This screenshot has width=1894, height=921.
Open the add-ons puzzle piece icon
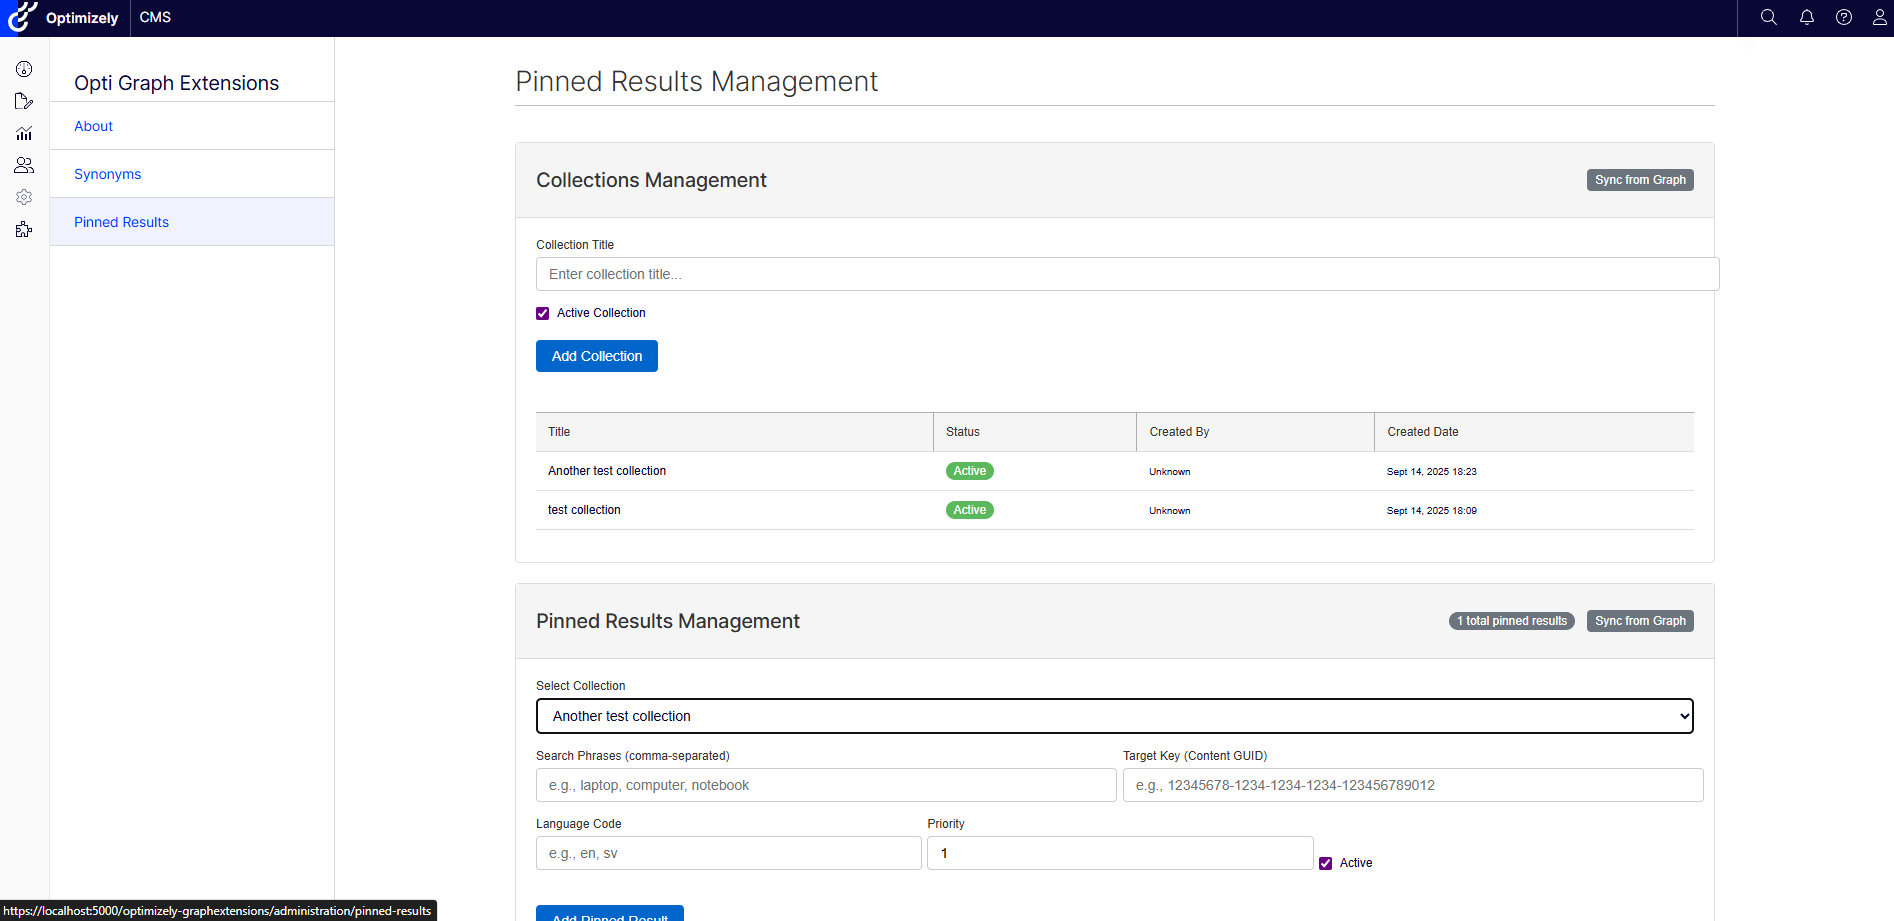(24, 229)
